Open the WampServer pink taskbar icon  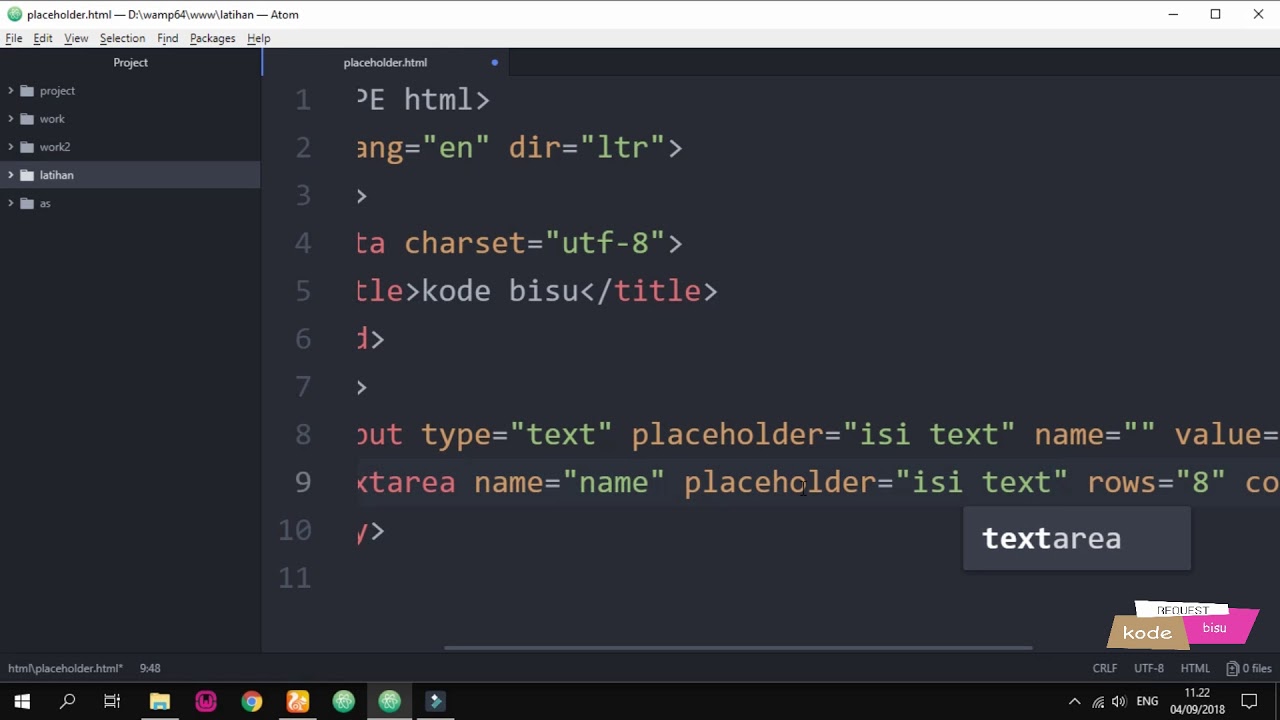click(x=206, y=701)
